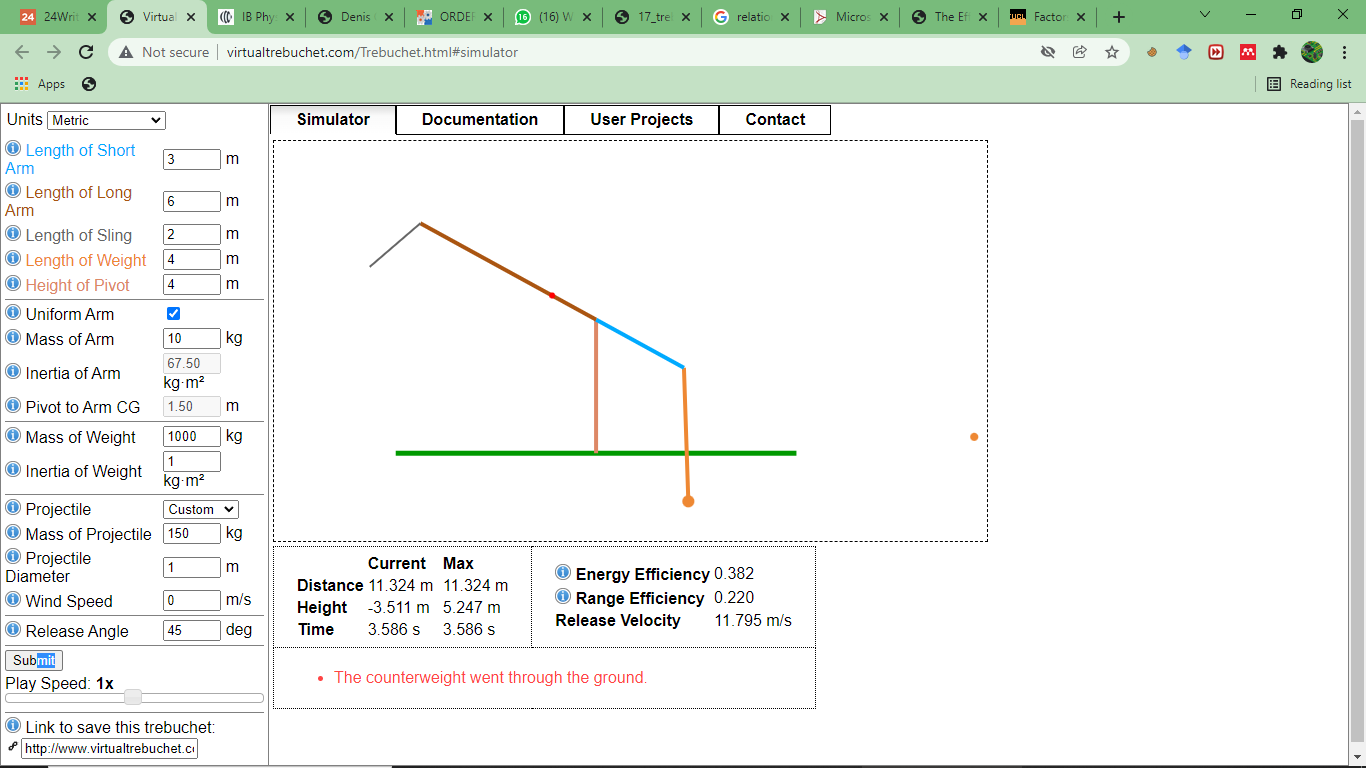The height and width of the screenshot is (768, 1366).
Task: Click info icon beside Length of Short Arm
Action: [x=13, y=149]
